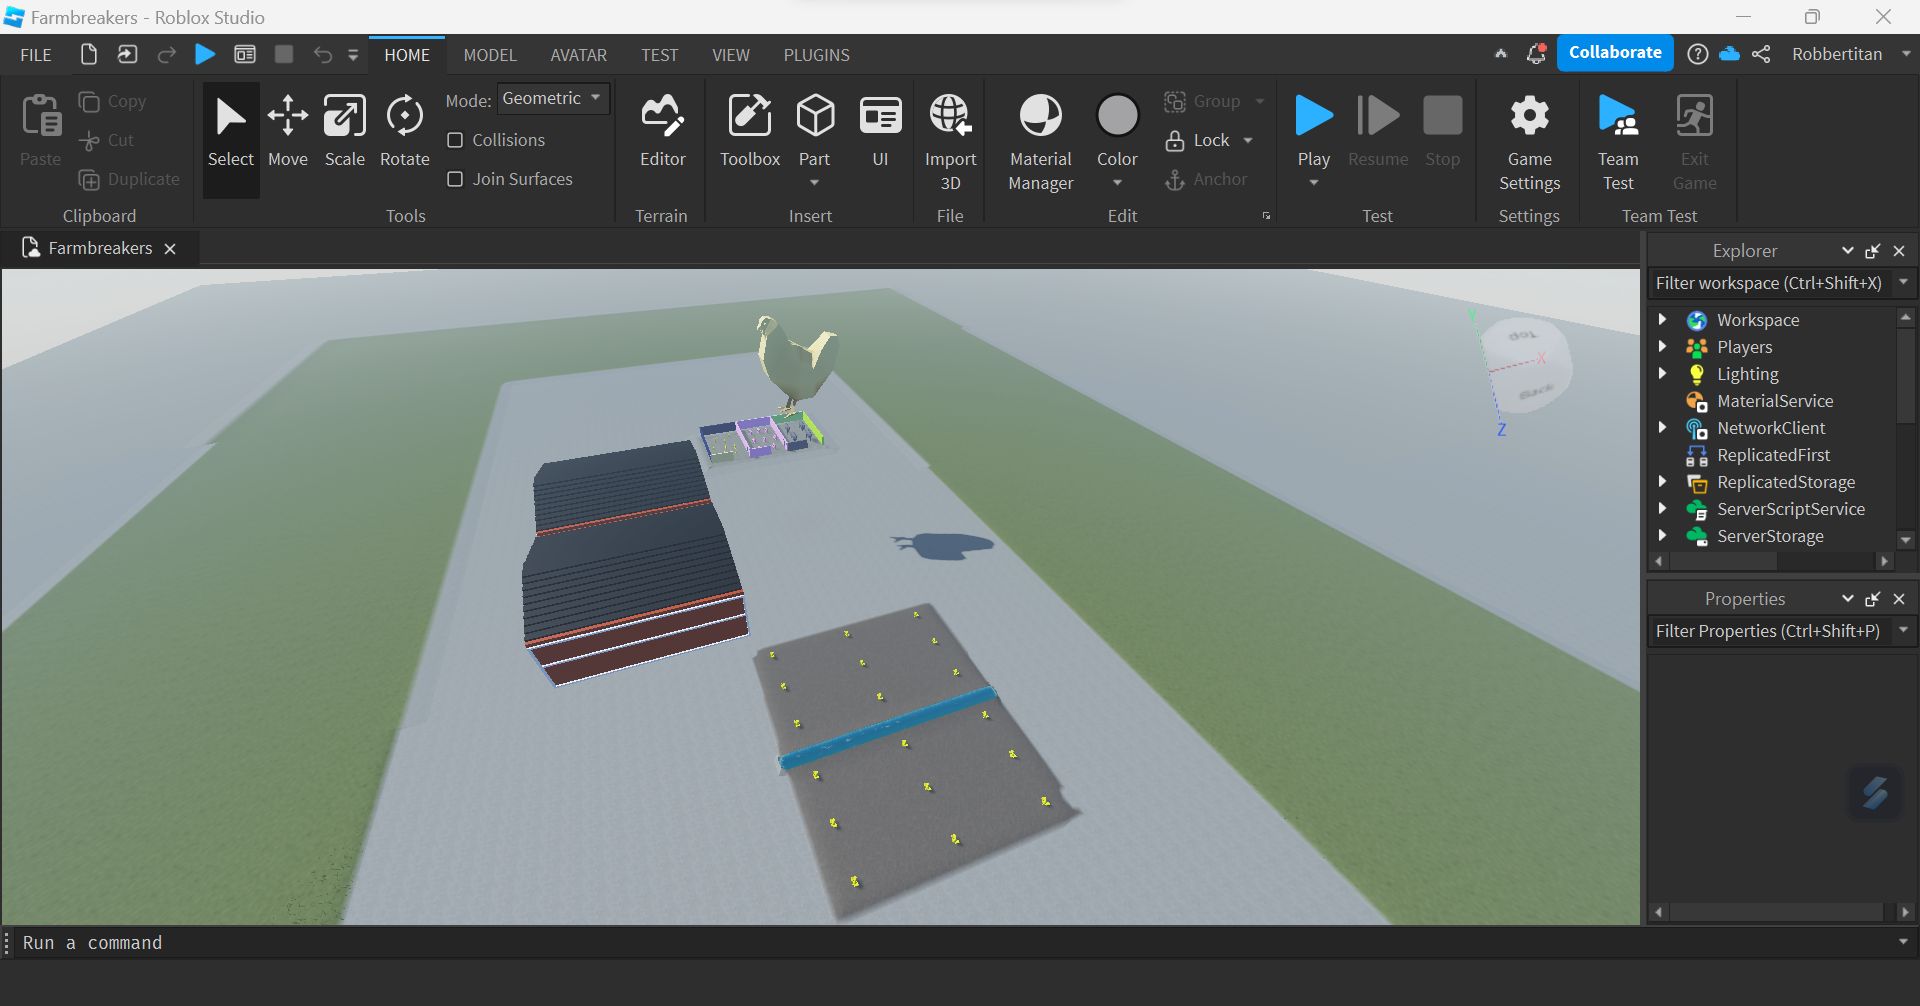Click the undo arrow in quick access bar
The image size is (1920, 1006).
(322, 54)
